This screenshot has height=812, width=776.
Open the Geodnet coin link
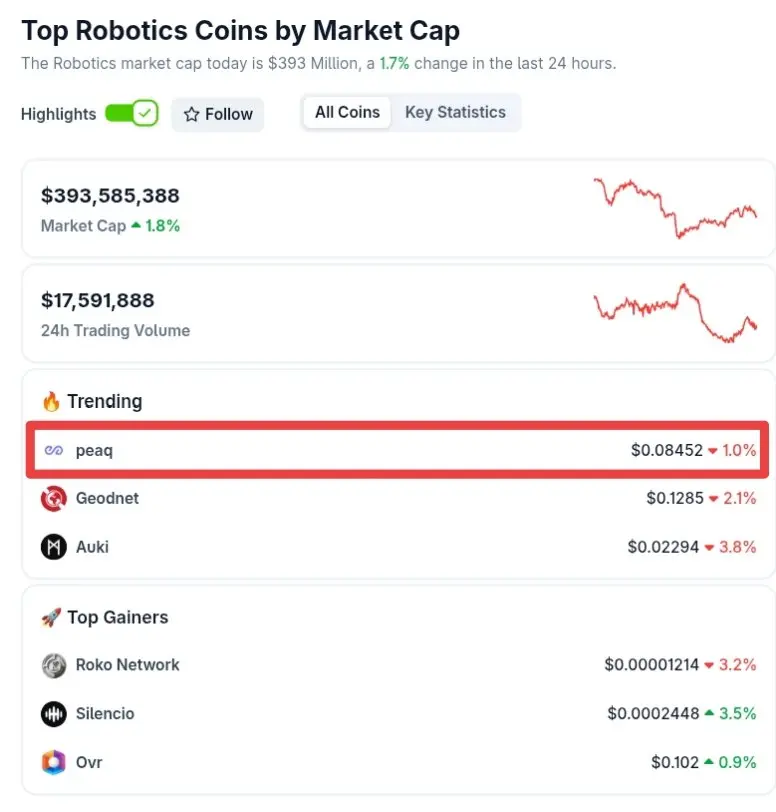[x=107, y=498]
